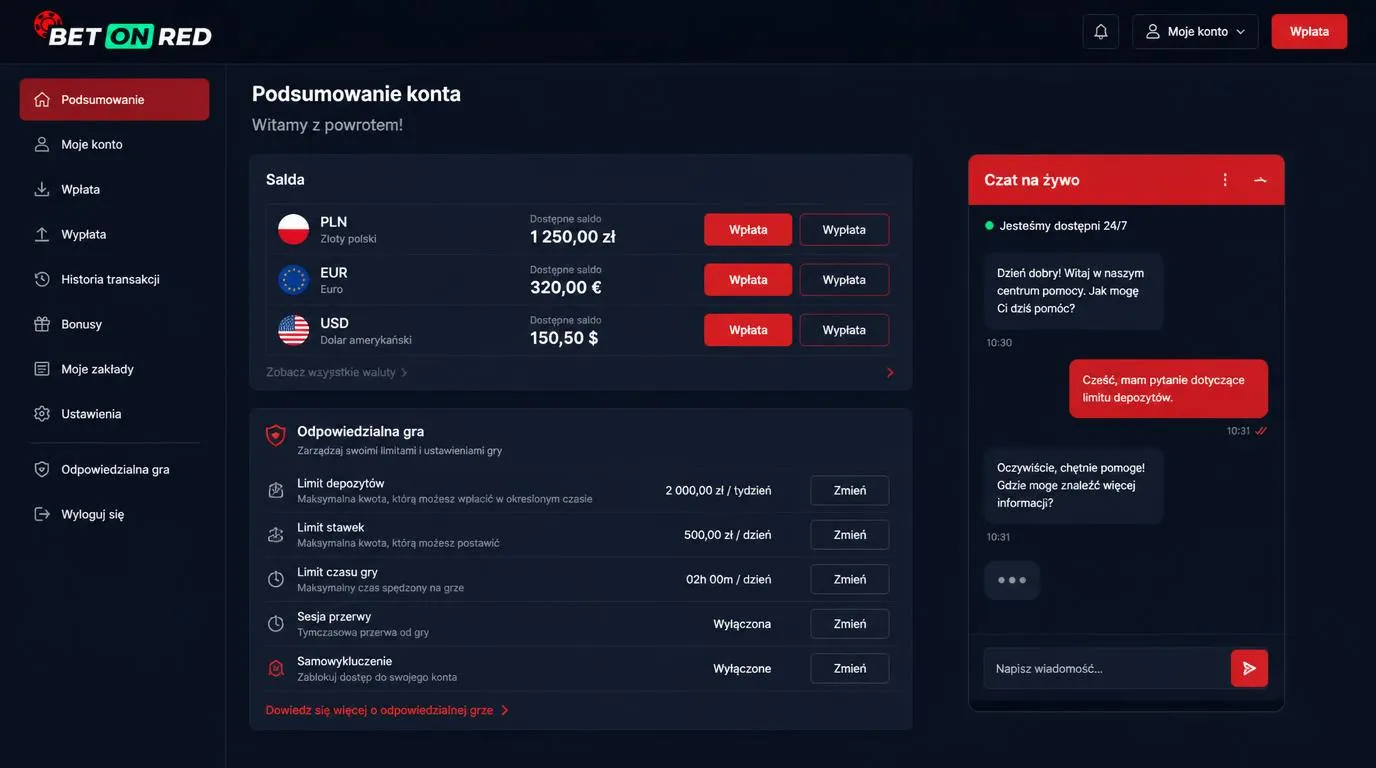Open the Moje konto dropdown in header
The height and width of the screenshot is (768, 1376).
(1195, 32)
